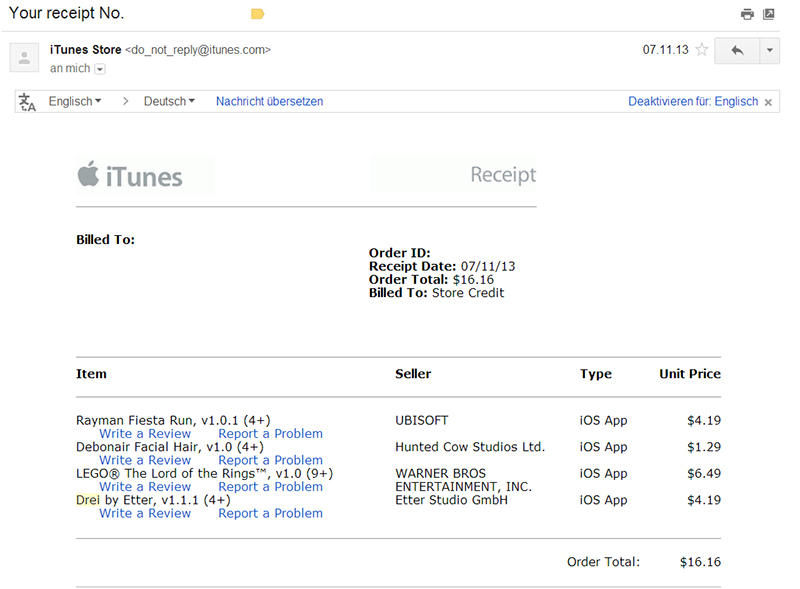Click the iTunes Store sender name
800x589 pixels.
(x=85, y=50)
